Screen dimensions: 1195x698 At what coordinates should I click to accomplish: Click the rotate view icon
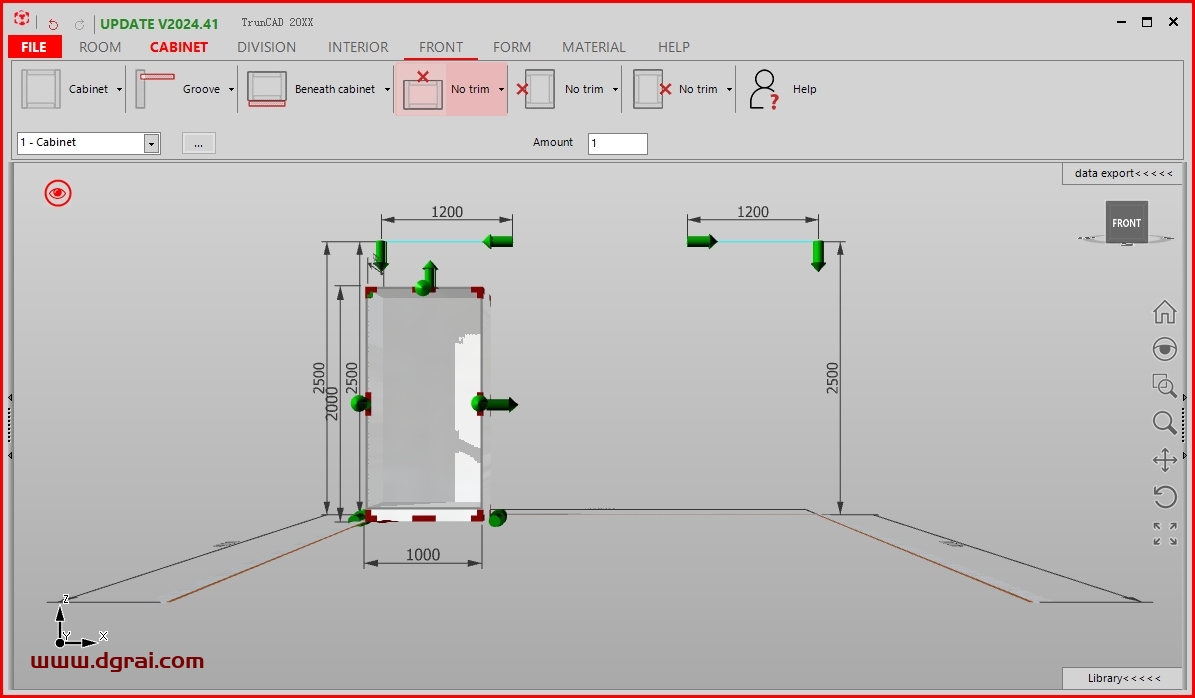(1165, 497)
